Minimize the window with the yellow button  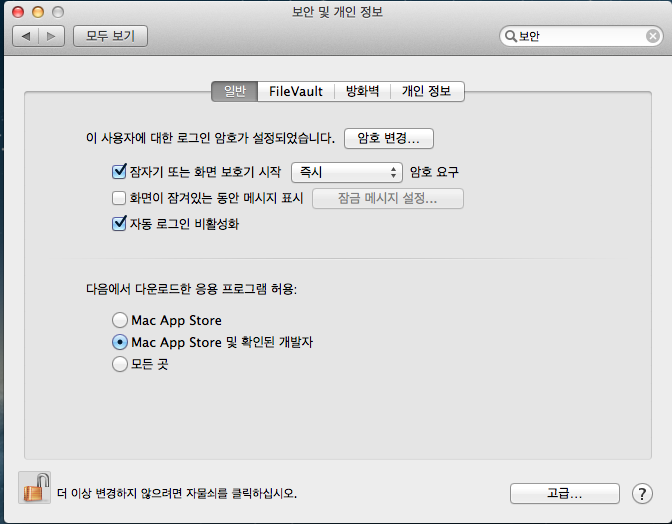(38, 12)
